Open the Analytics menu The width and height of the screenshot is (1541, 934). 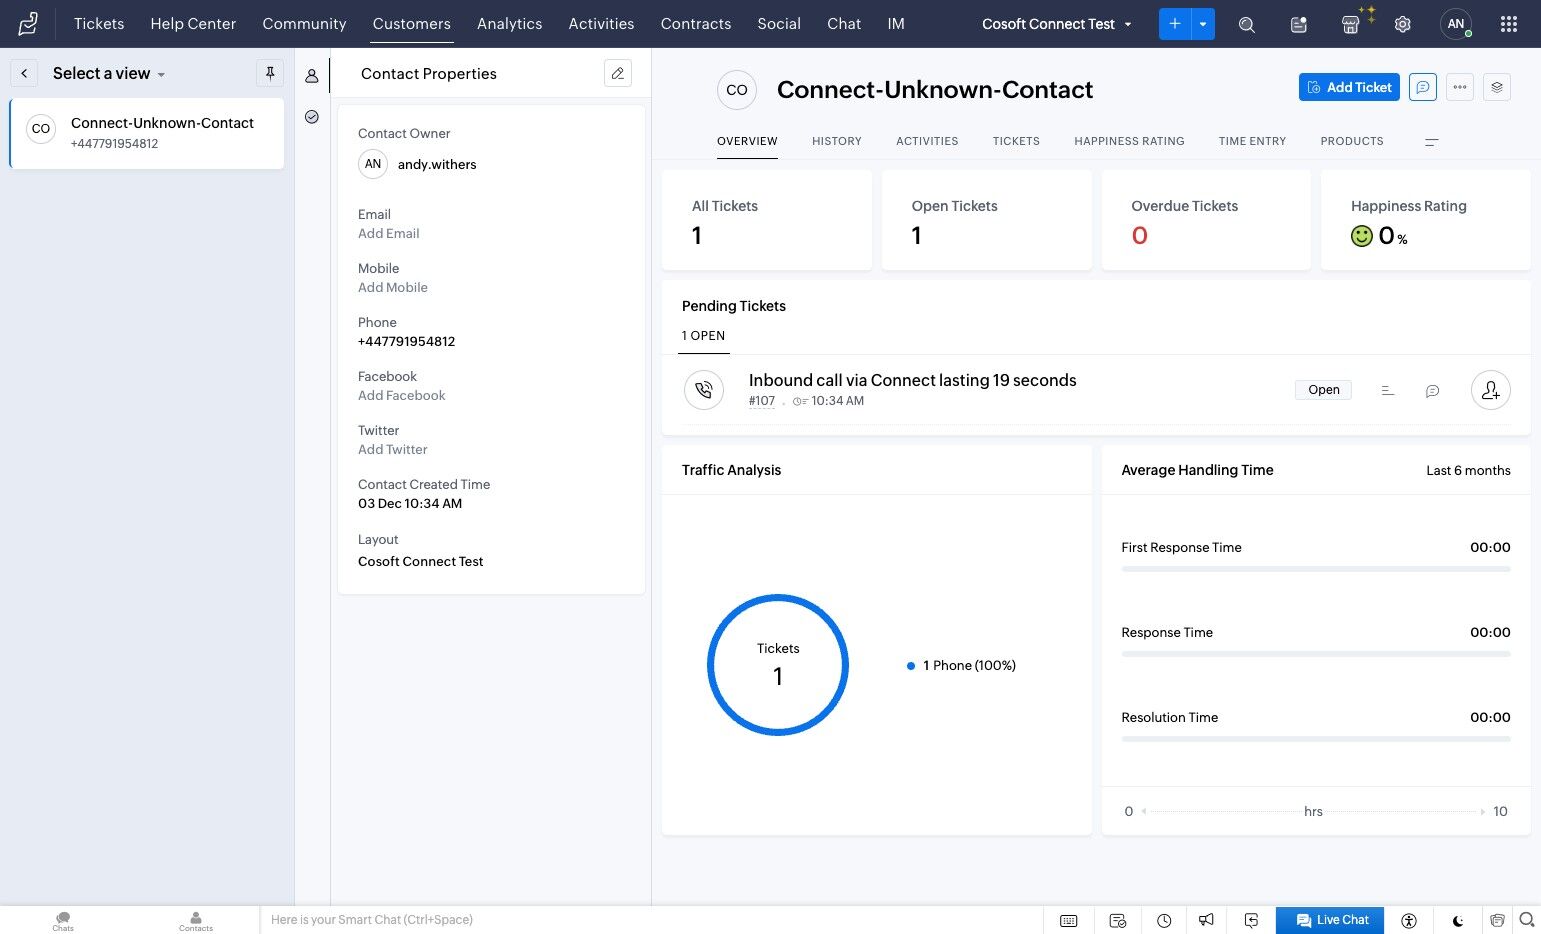509,24
